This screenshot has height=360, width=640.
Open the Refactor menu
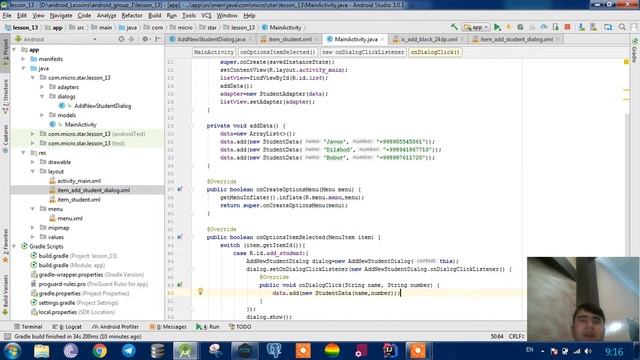click(x=132, y=16)
